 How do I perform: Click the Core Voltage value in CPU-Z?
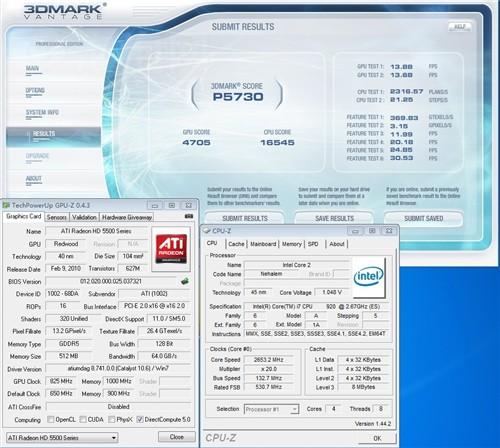click(332, 292)
